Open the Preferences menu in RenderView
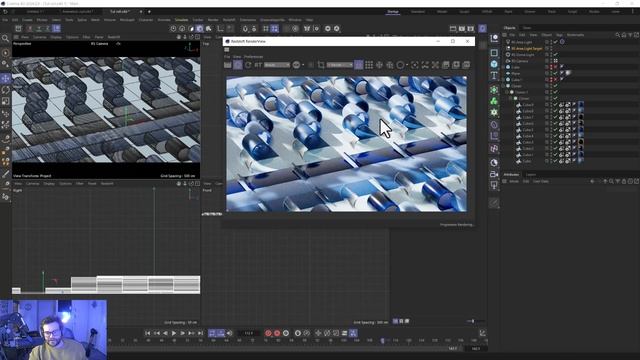 (253, 57)
